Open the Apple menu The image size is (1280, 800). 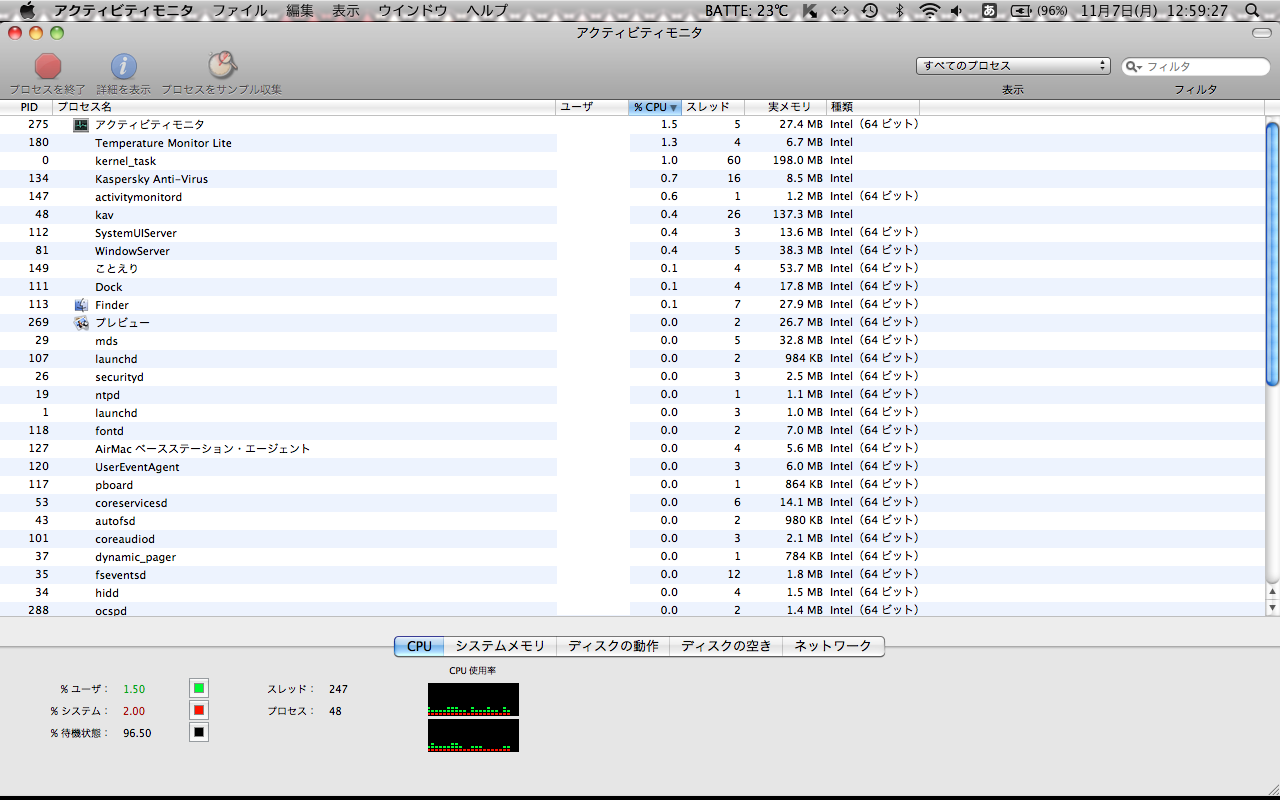click(26, 11)
